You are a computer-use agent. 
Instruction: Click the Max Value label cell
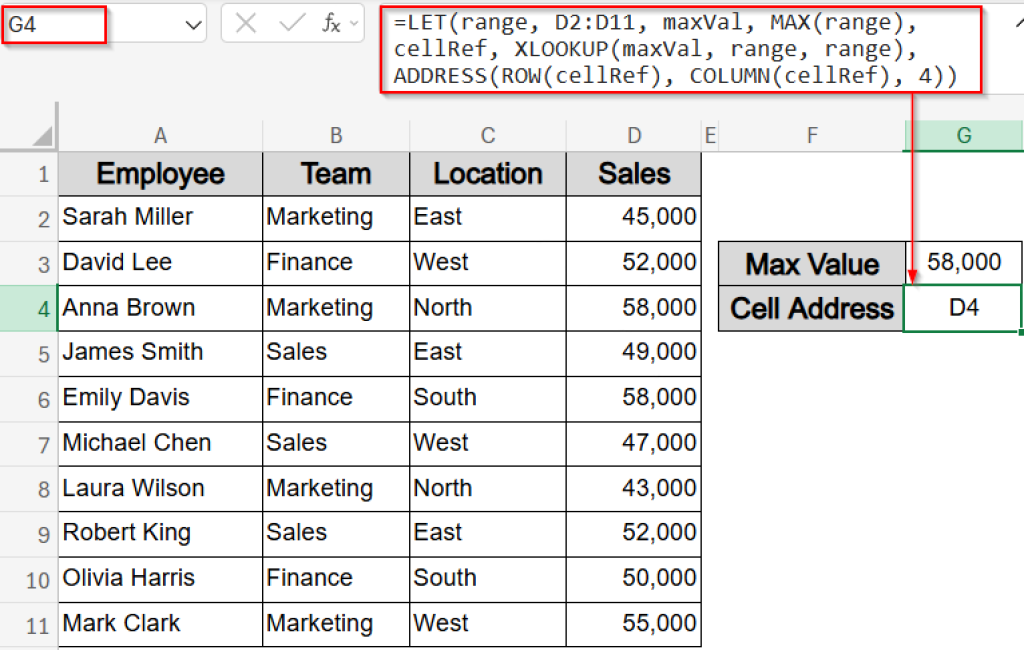[x=811, y=263]
